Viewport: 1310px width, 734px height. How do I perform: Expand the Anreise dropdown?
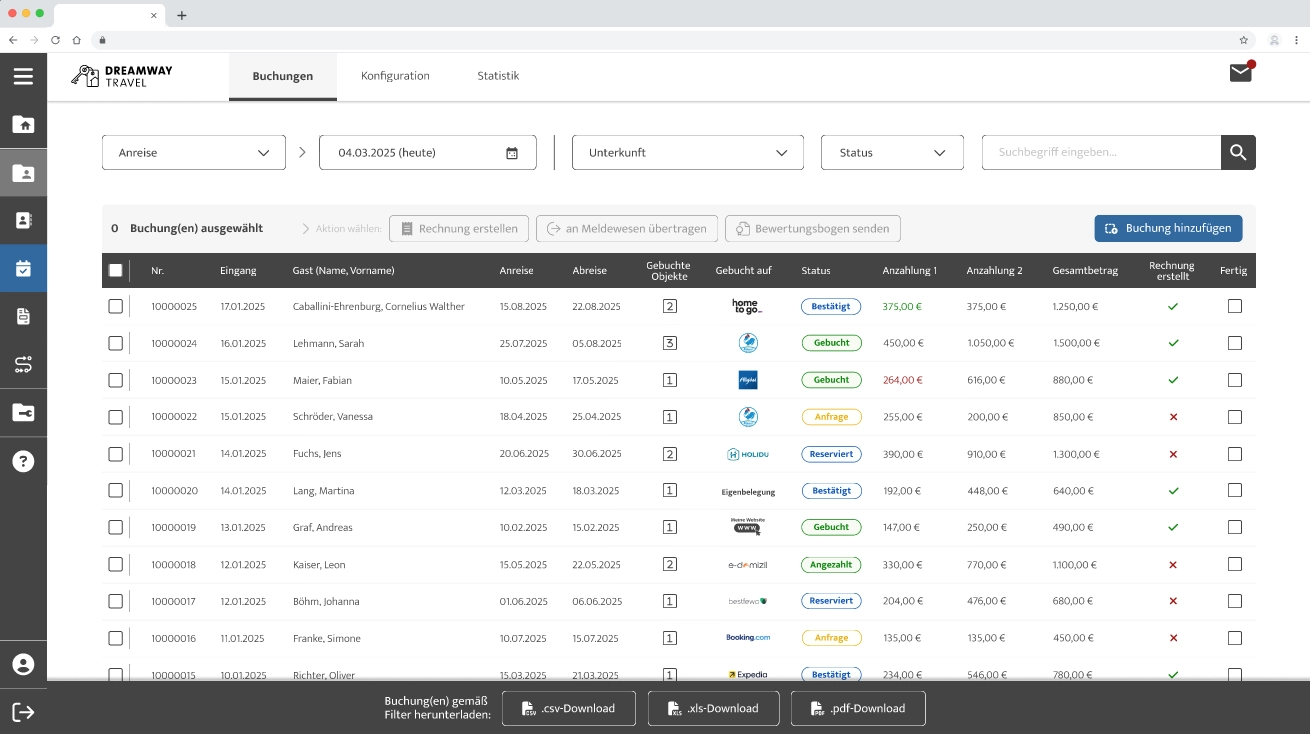[194, 153]
